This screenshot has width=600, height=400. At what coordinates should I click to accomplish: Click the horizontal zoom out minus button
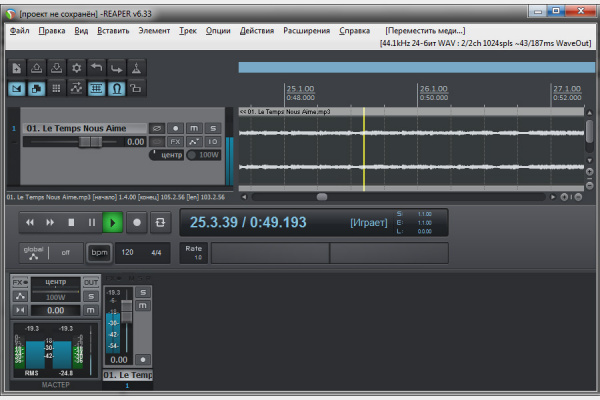coord(579,197)
